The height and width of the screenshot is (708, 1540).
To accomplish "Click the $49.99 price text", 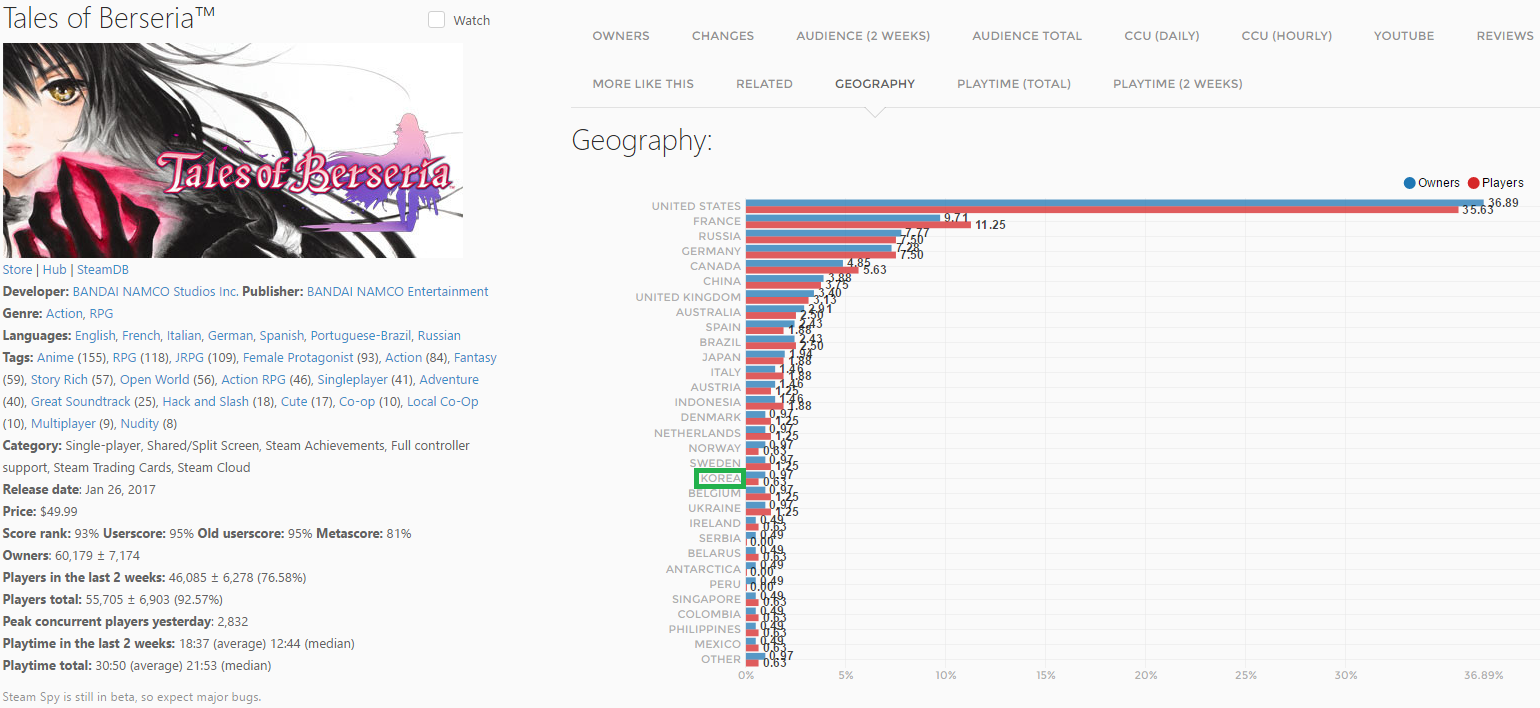I will 57,512.
